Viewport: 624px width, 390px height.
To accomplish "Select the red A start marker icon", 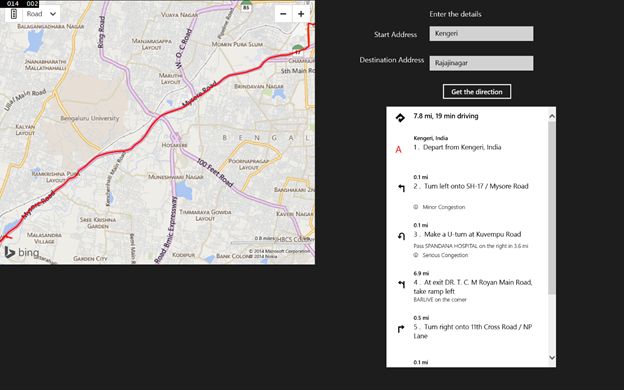I will (x=398, y=150).
